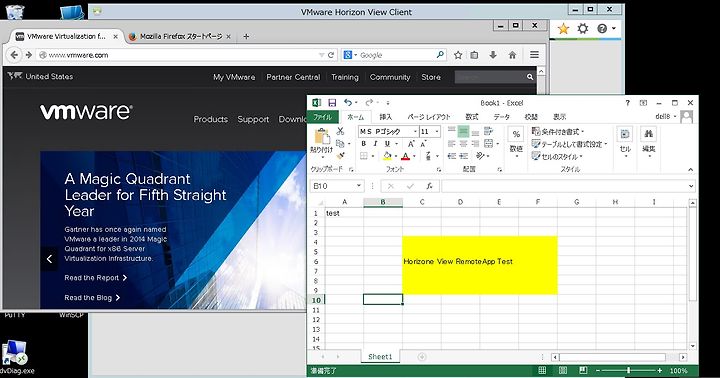Switch to Mozilla Firefox start page tab

[181, 36]
